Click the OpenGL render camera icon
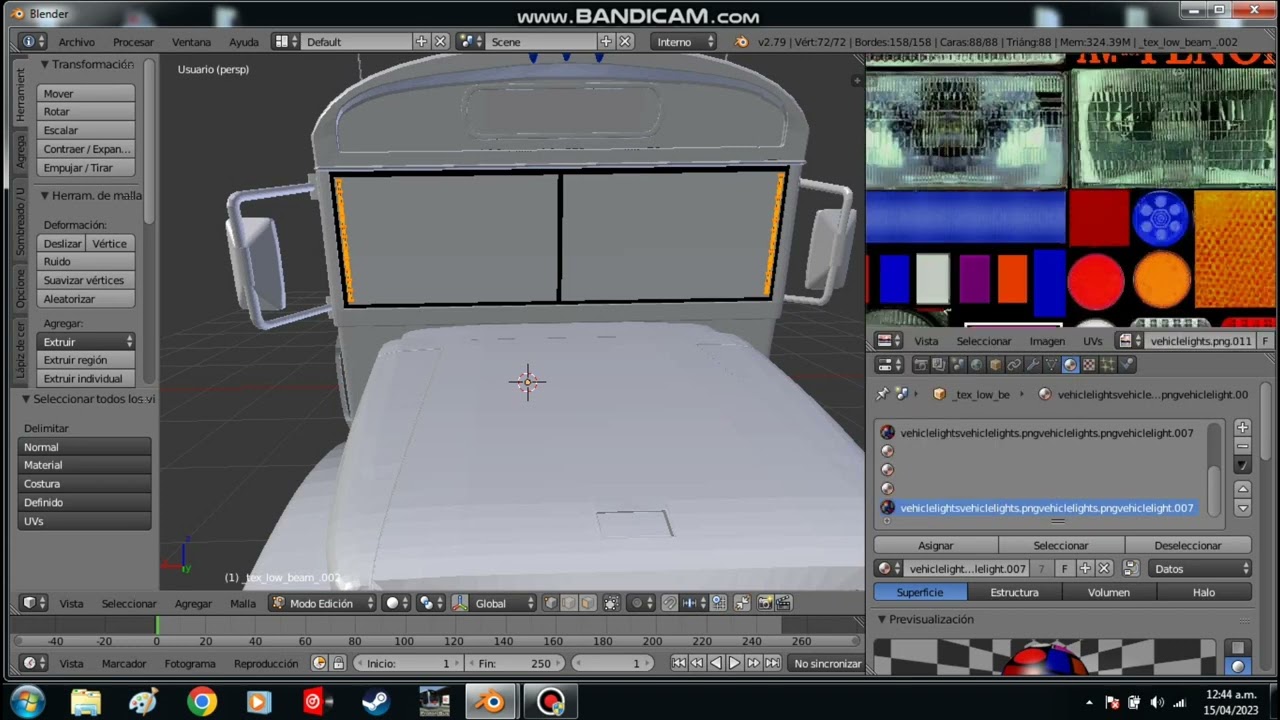 point(765,603)
